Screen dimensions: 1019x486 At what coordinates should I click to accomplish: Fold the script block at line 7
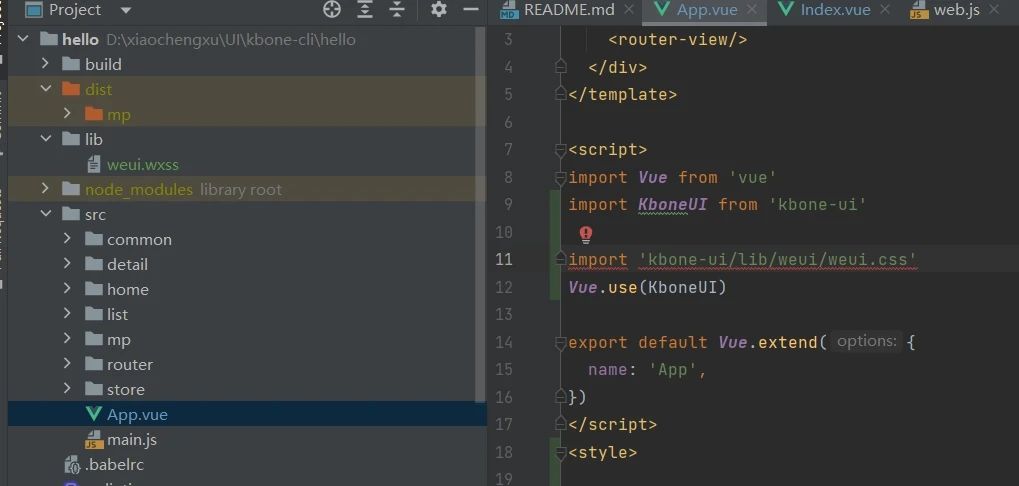coord(560,150)
